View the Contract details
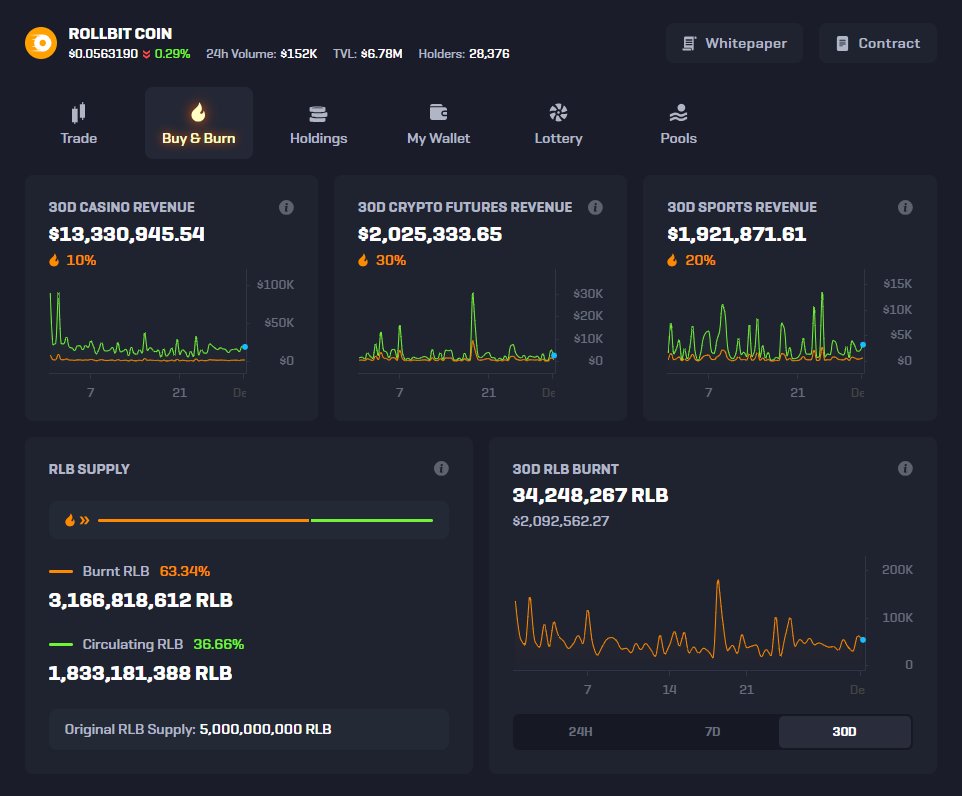Image resolution: width=962 pixels, height=796 pixels. [877, 43]
